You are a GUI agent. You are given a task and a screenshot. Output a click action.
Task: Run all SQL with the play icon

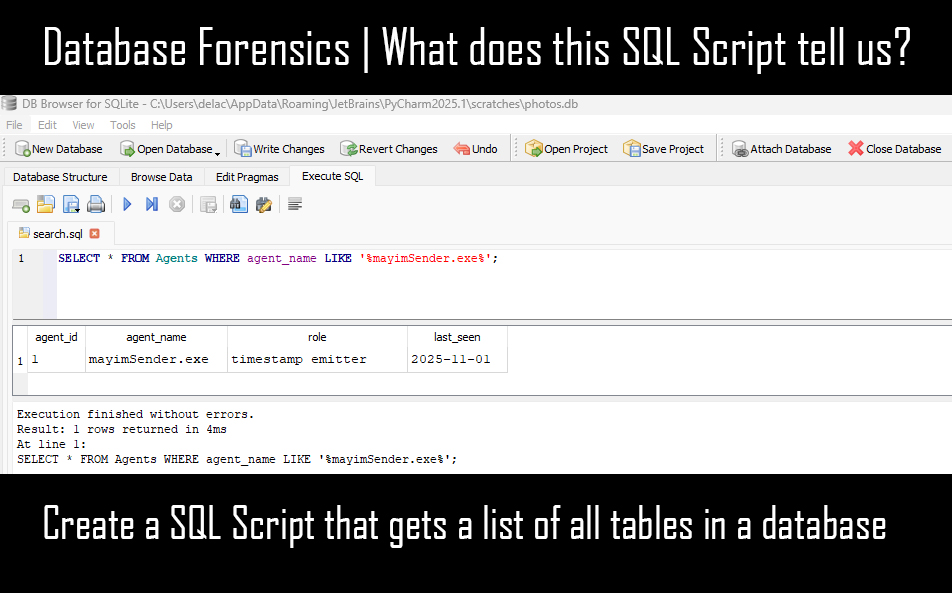click(127, 204)
